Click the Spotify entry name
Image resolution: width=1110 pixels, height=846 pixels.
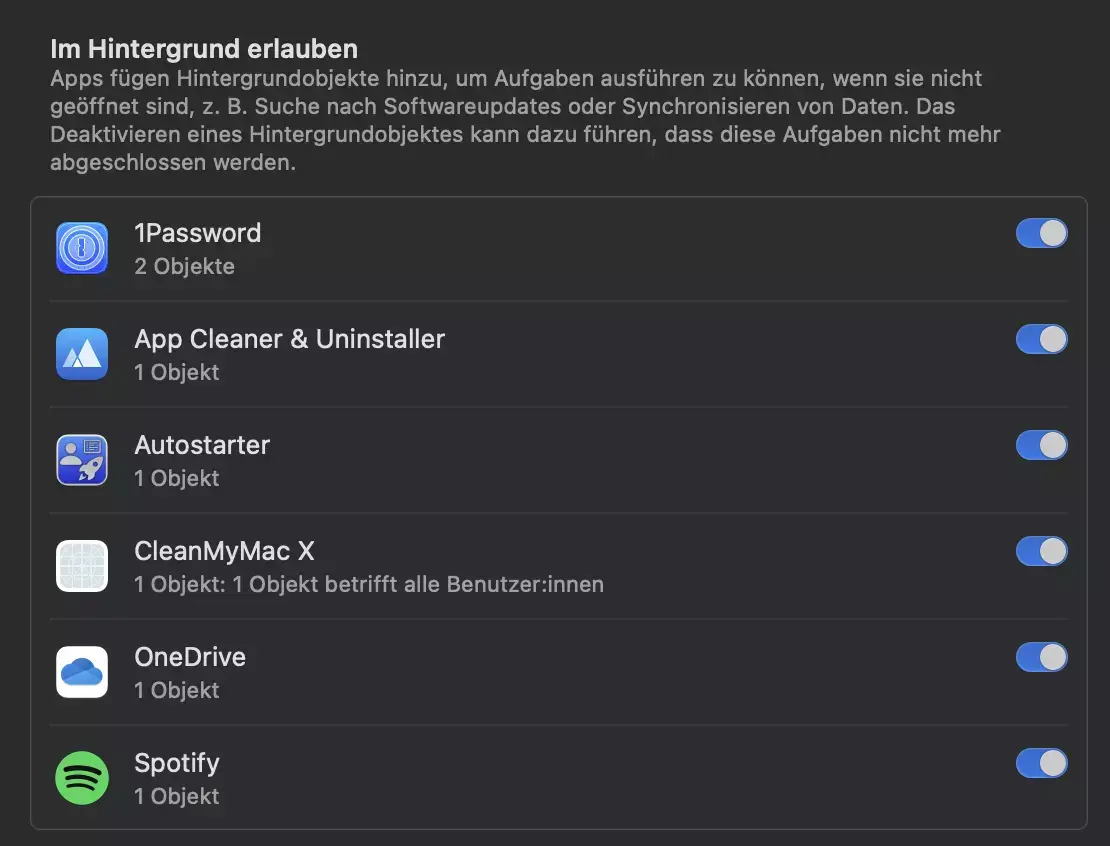tap(177, 764)
